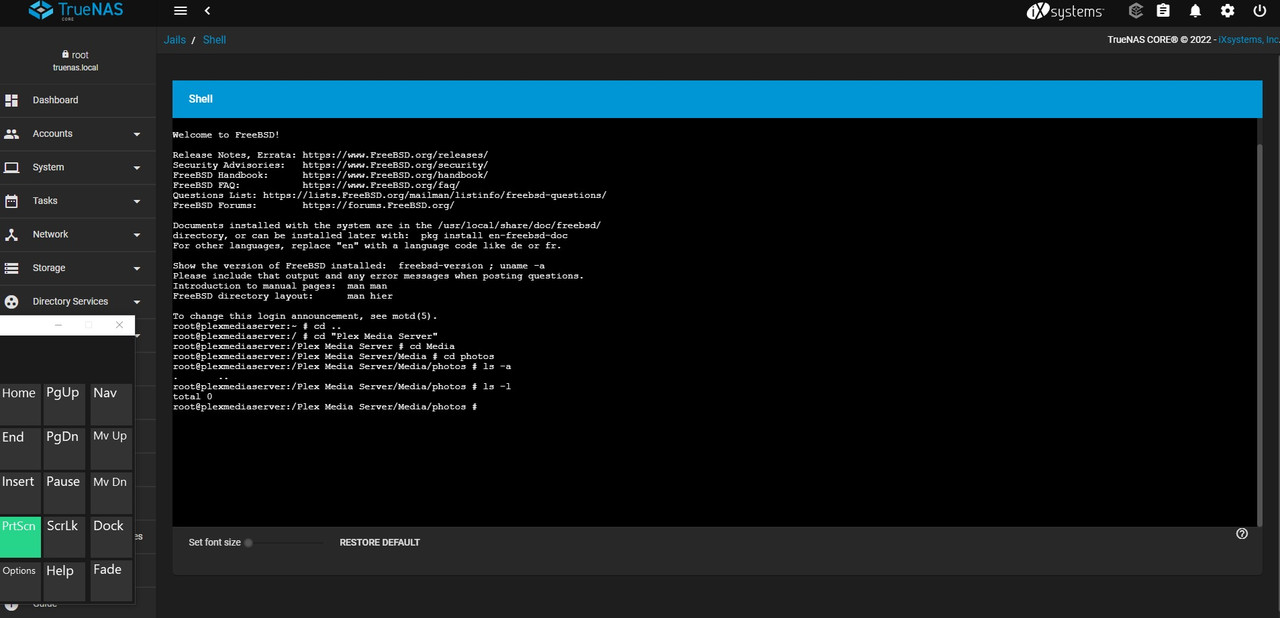The width and height of the screenshot is (1280, 618).
Task: Click the Tasks calendar icon
Action: click(x=12, y=201)
